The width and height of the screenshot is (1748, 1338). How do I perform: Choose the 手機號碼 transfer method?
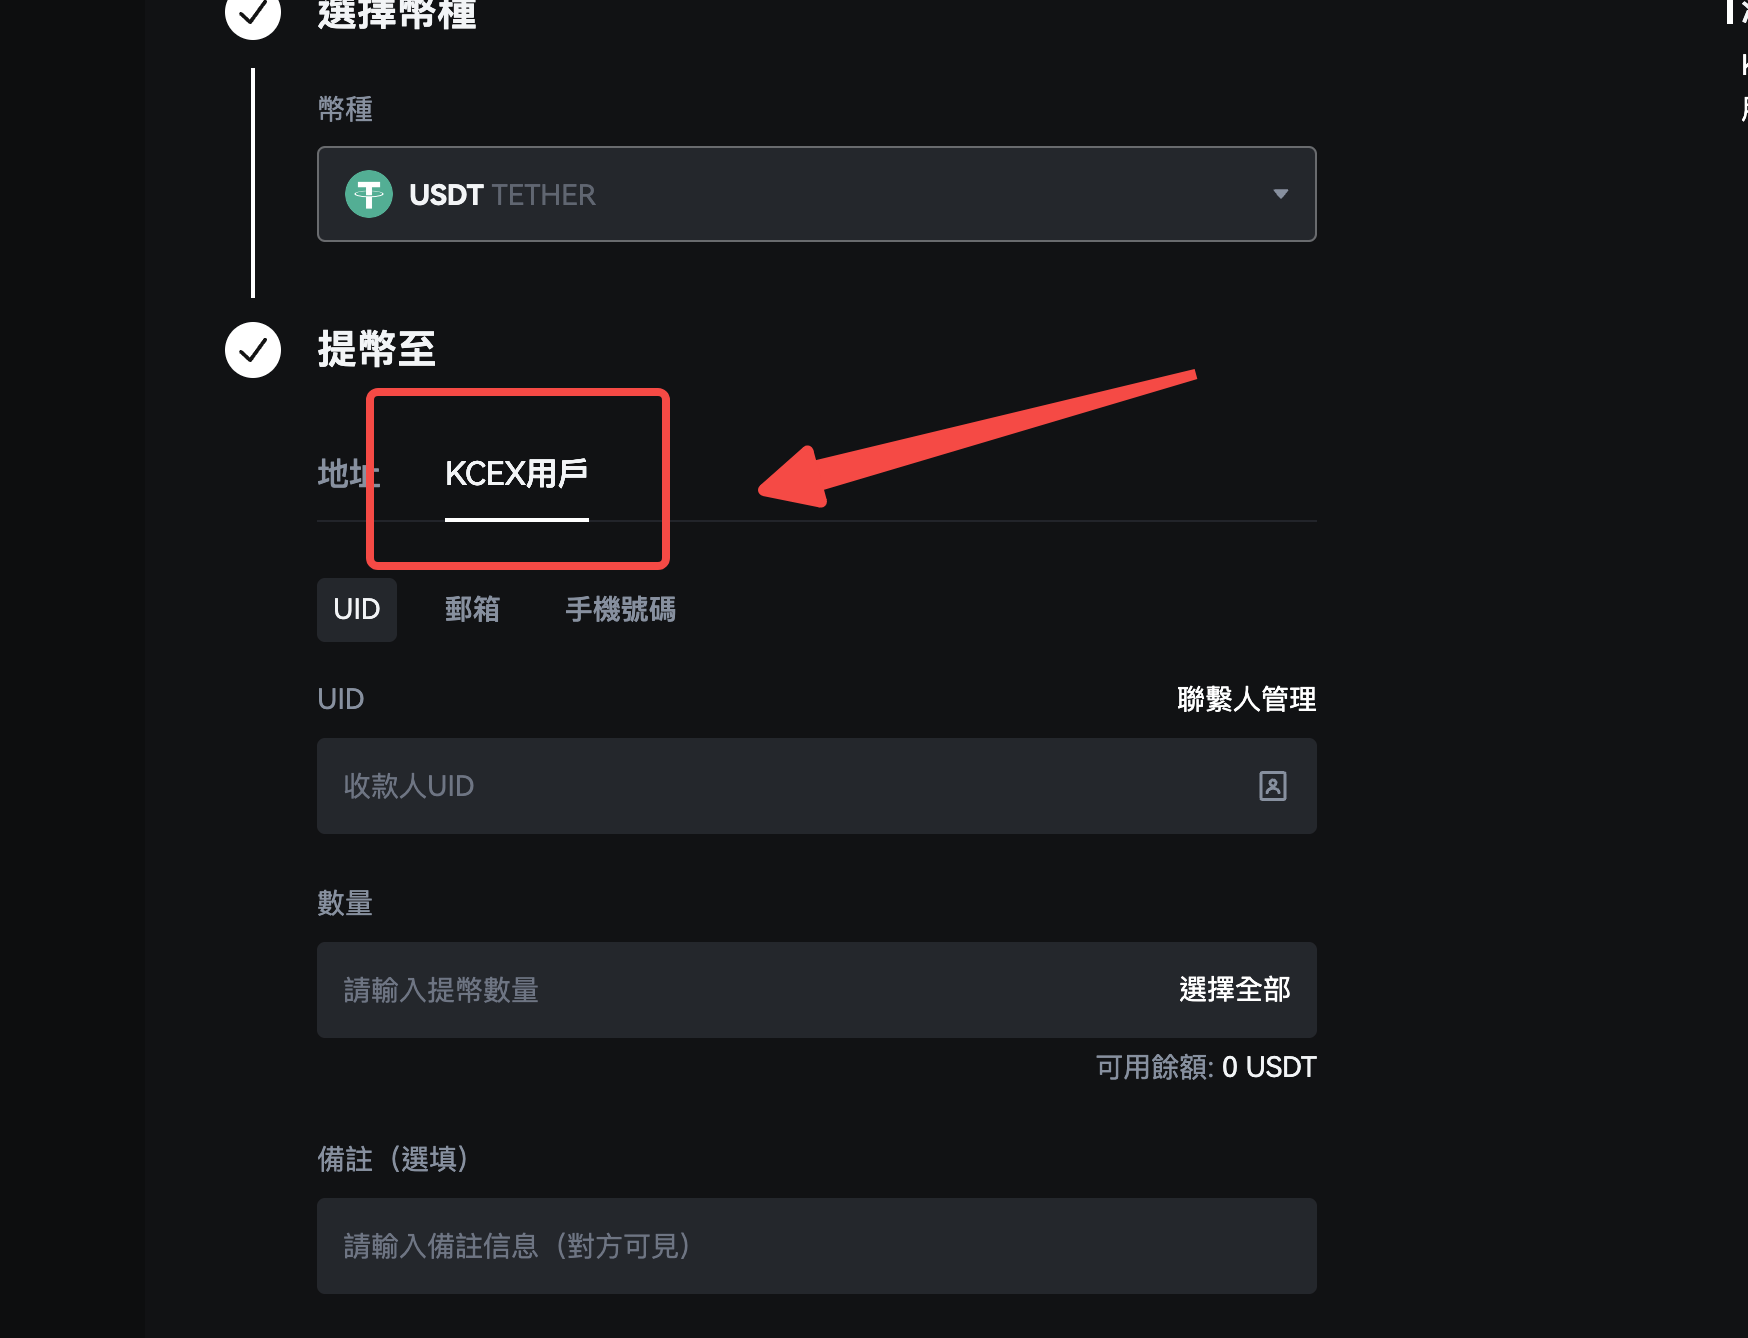point(620,609)
